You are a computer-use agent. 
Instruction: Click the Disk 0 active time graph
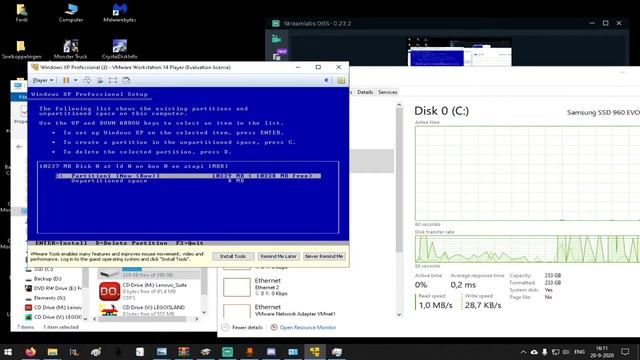(x=527, y=173)
